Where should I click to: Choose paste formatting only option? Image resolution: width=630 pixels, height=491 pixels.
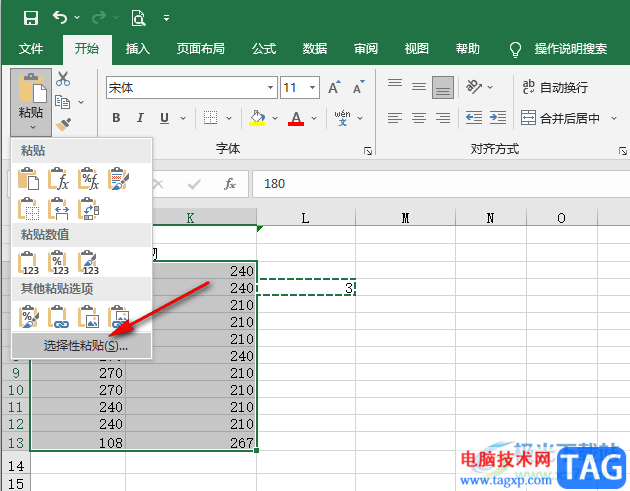click(x=29, y=317)
